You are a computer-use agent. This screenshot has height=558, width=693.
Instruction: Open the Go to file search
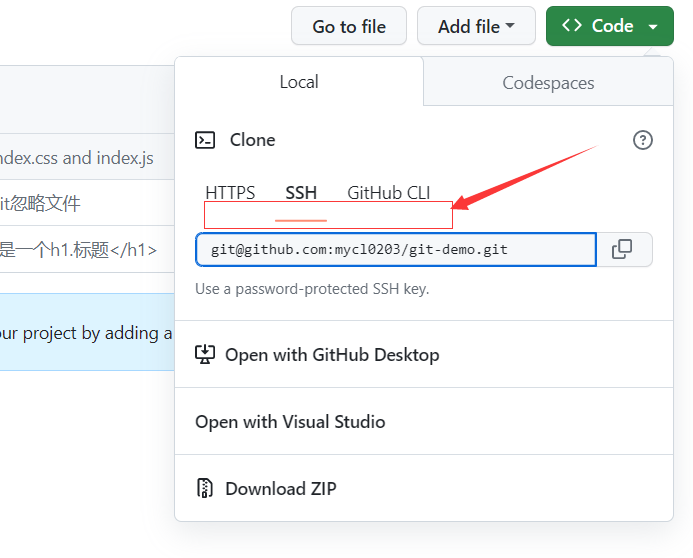coord(349,26)
